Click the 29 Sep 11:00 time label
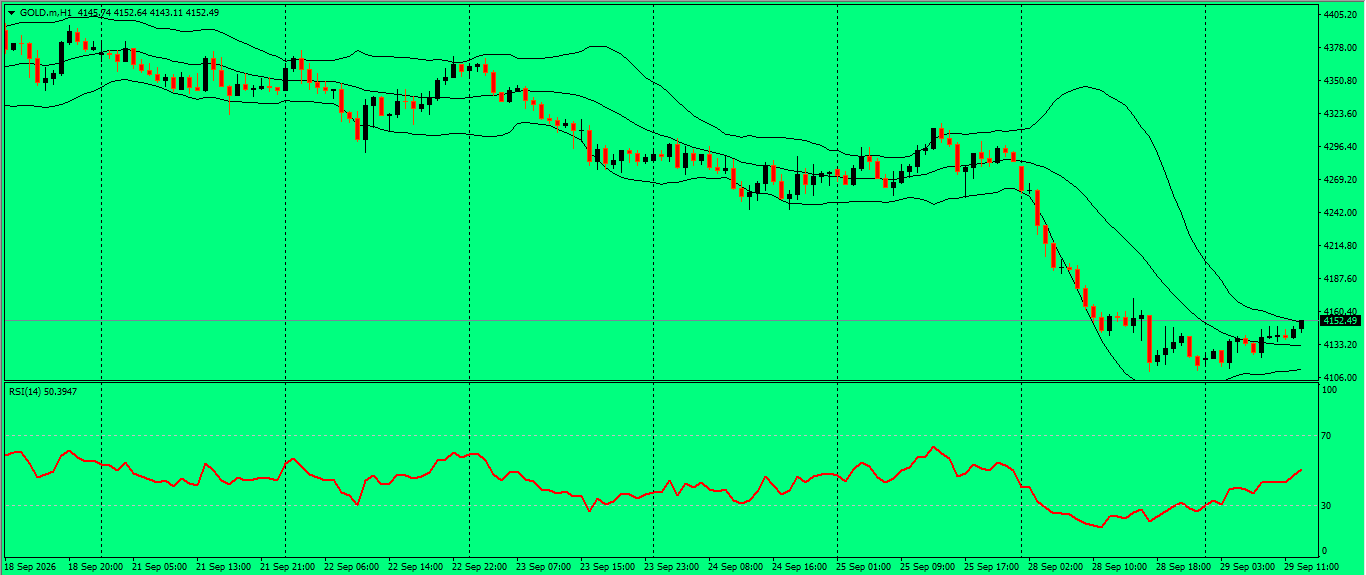 (1311, 567)
